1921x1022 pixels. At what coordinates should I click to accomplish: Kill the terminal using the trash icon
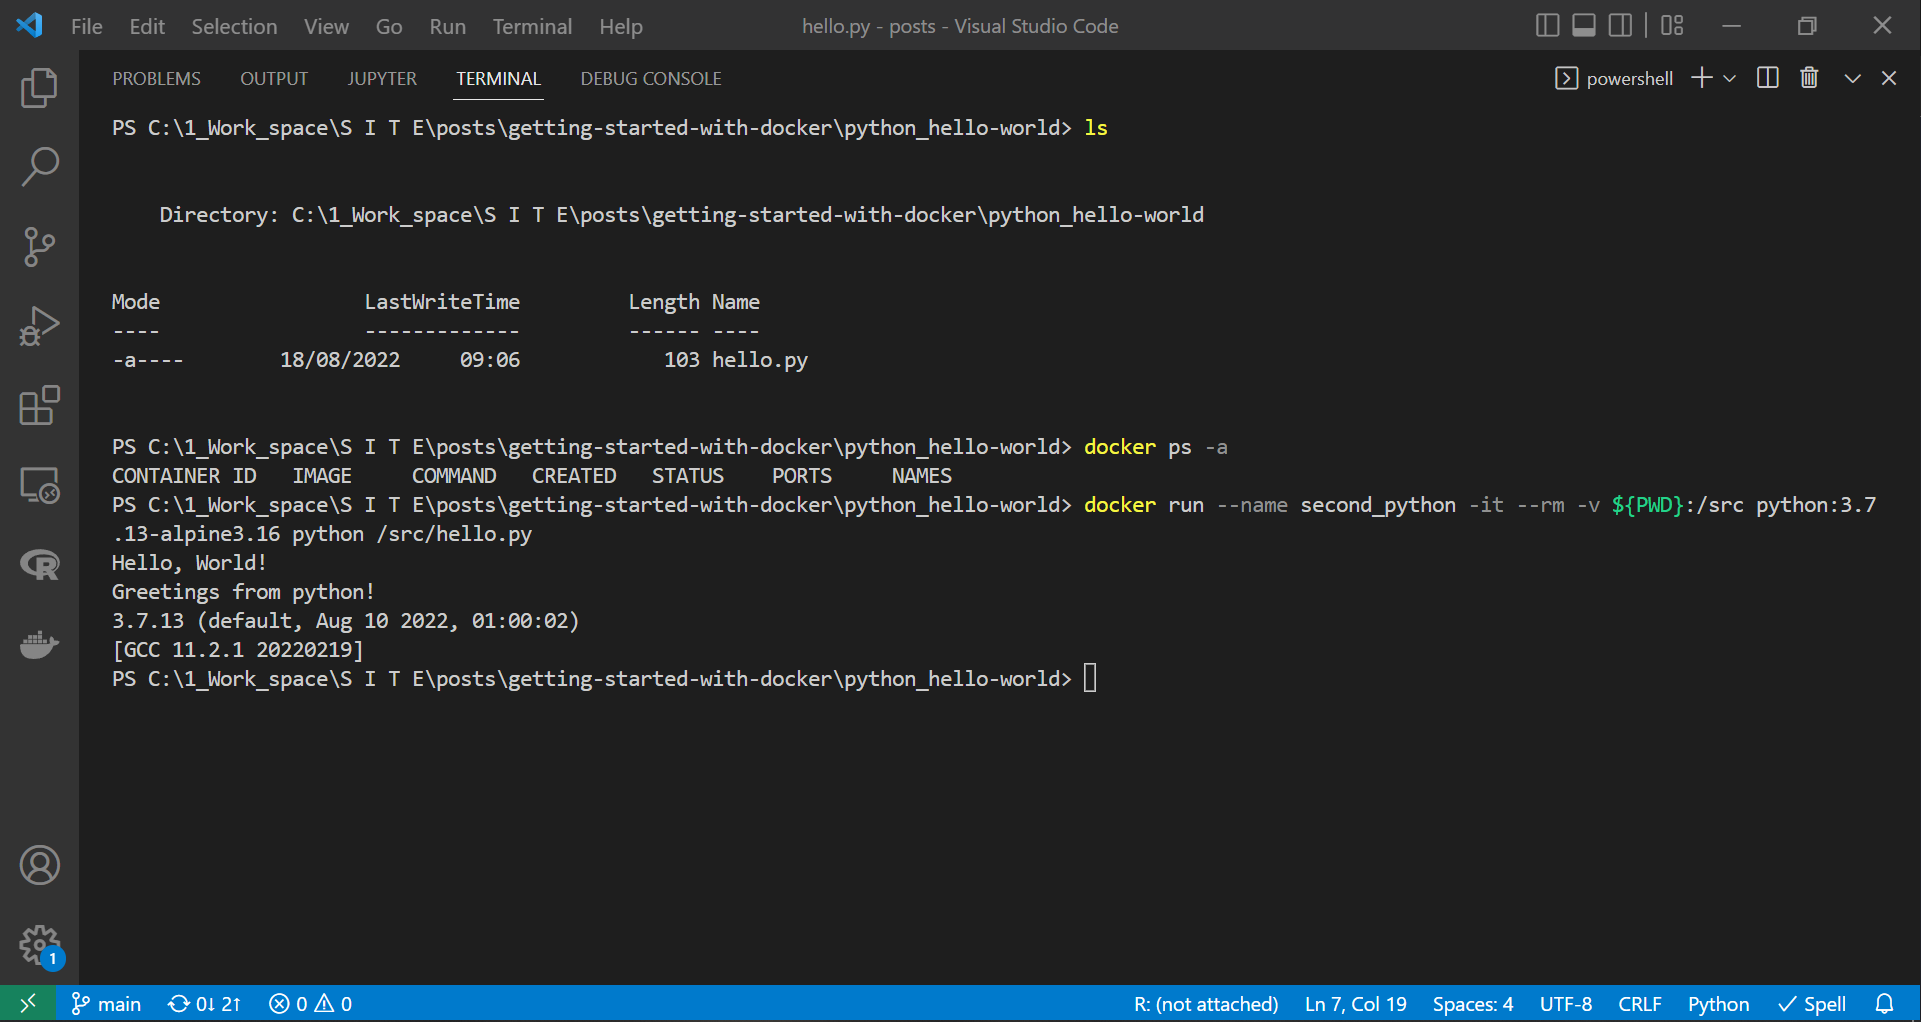pyautogui.click(x=1808, y=77)
